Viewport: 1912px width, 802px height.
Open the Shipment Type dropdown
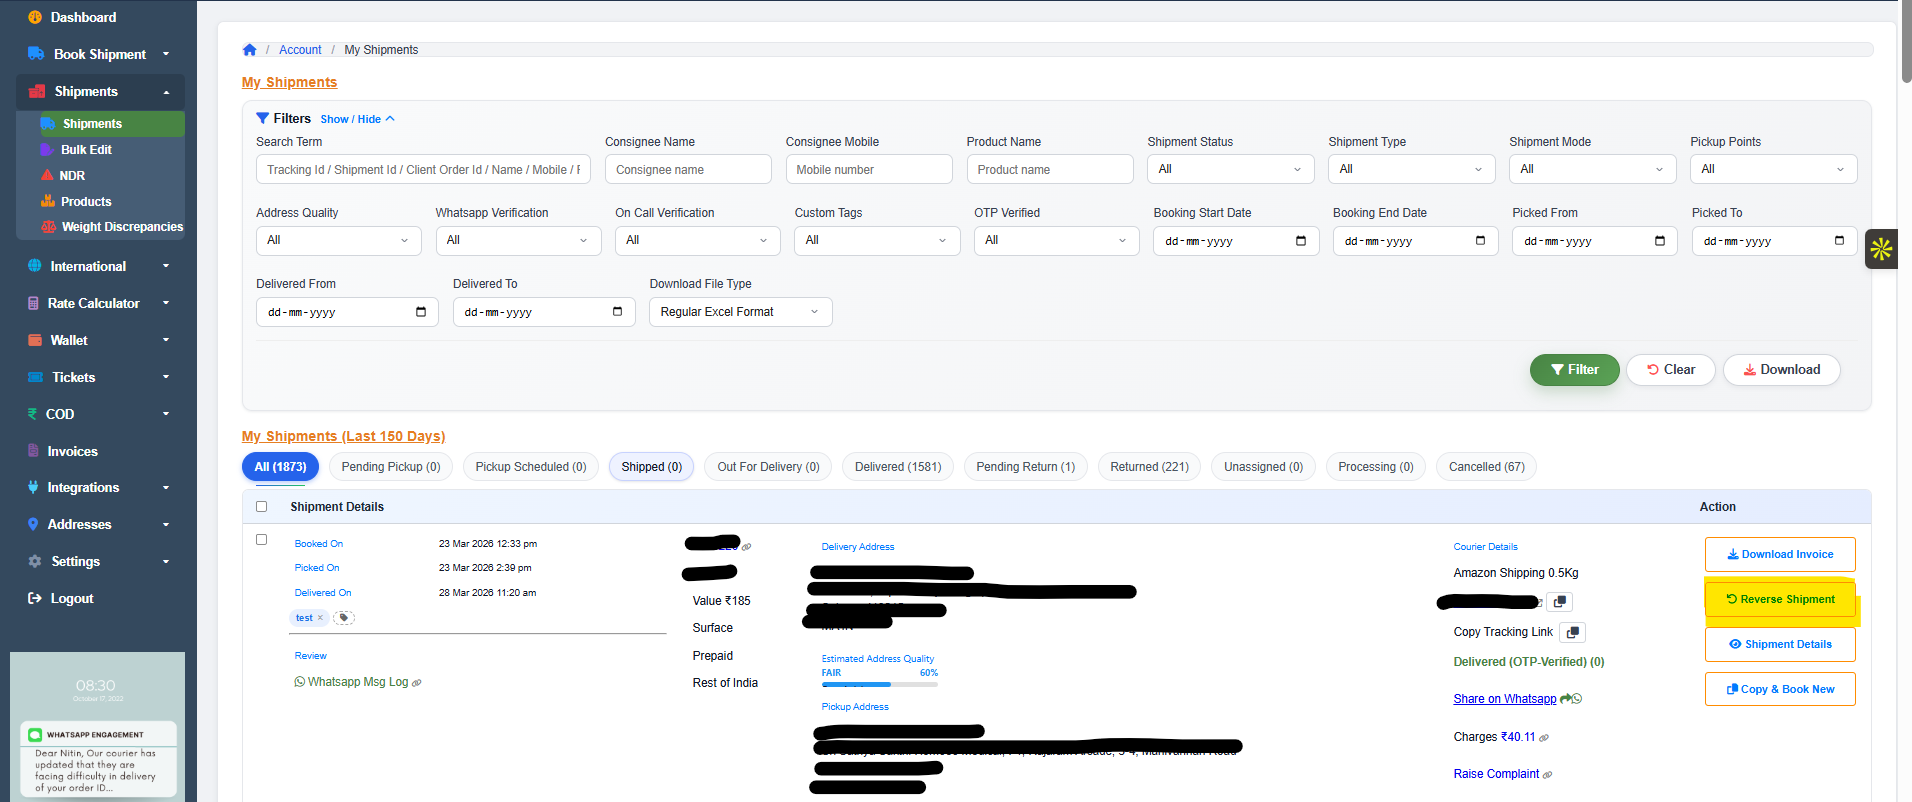click(1411, 169)
